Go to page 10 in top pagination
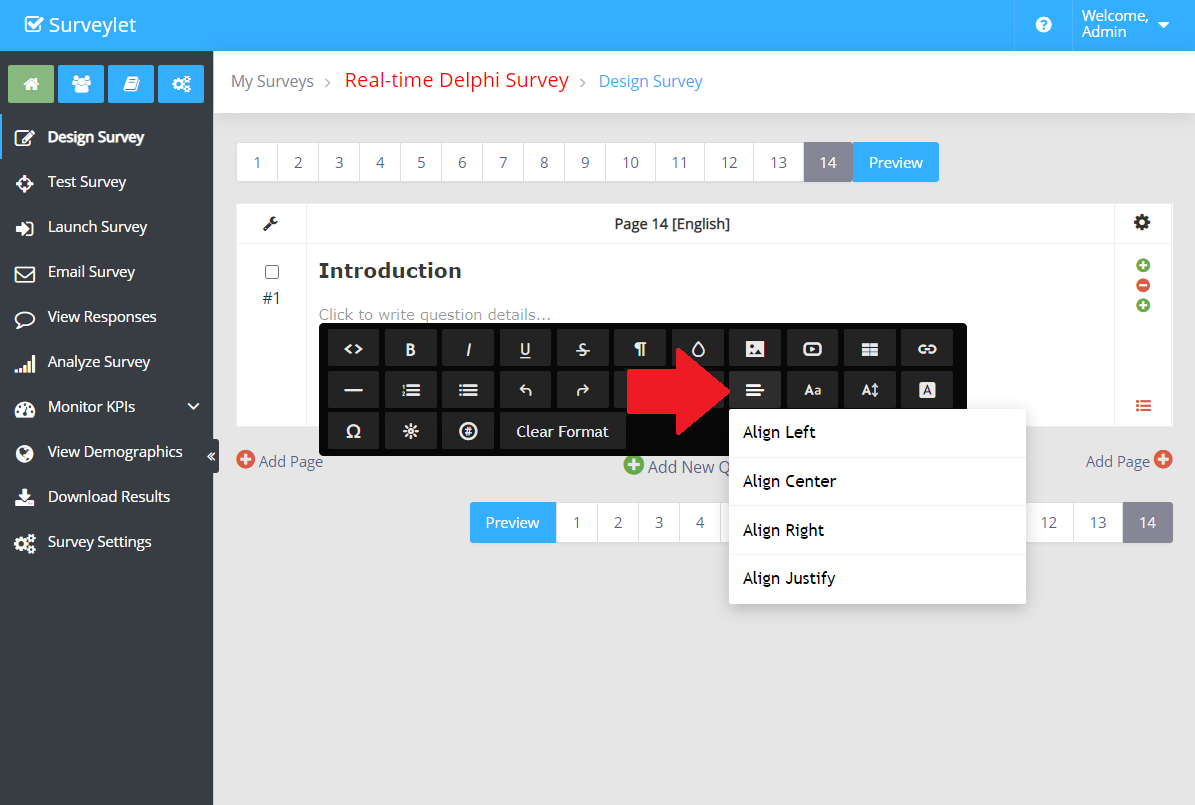Image resolution: width=1195 pixels, height=805 pixels. click(630, 162)
